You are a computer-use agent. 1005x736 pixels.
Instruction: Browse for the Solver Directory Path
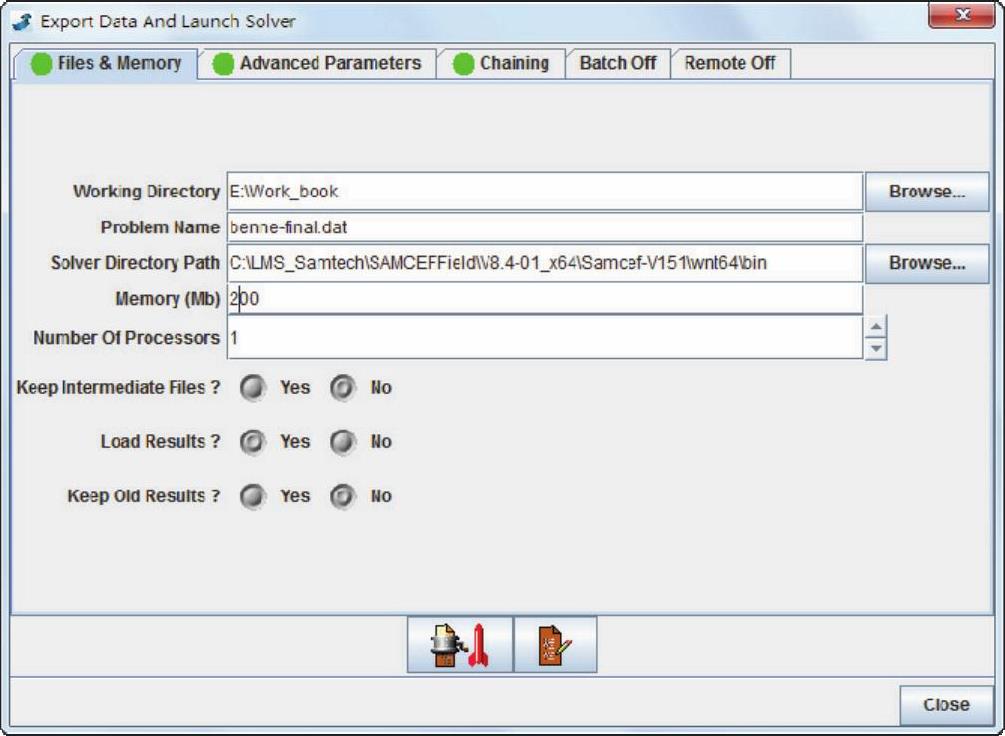coord(926,263)
